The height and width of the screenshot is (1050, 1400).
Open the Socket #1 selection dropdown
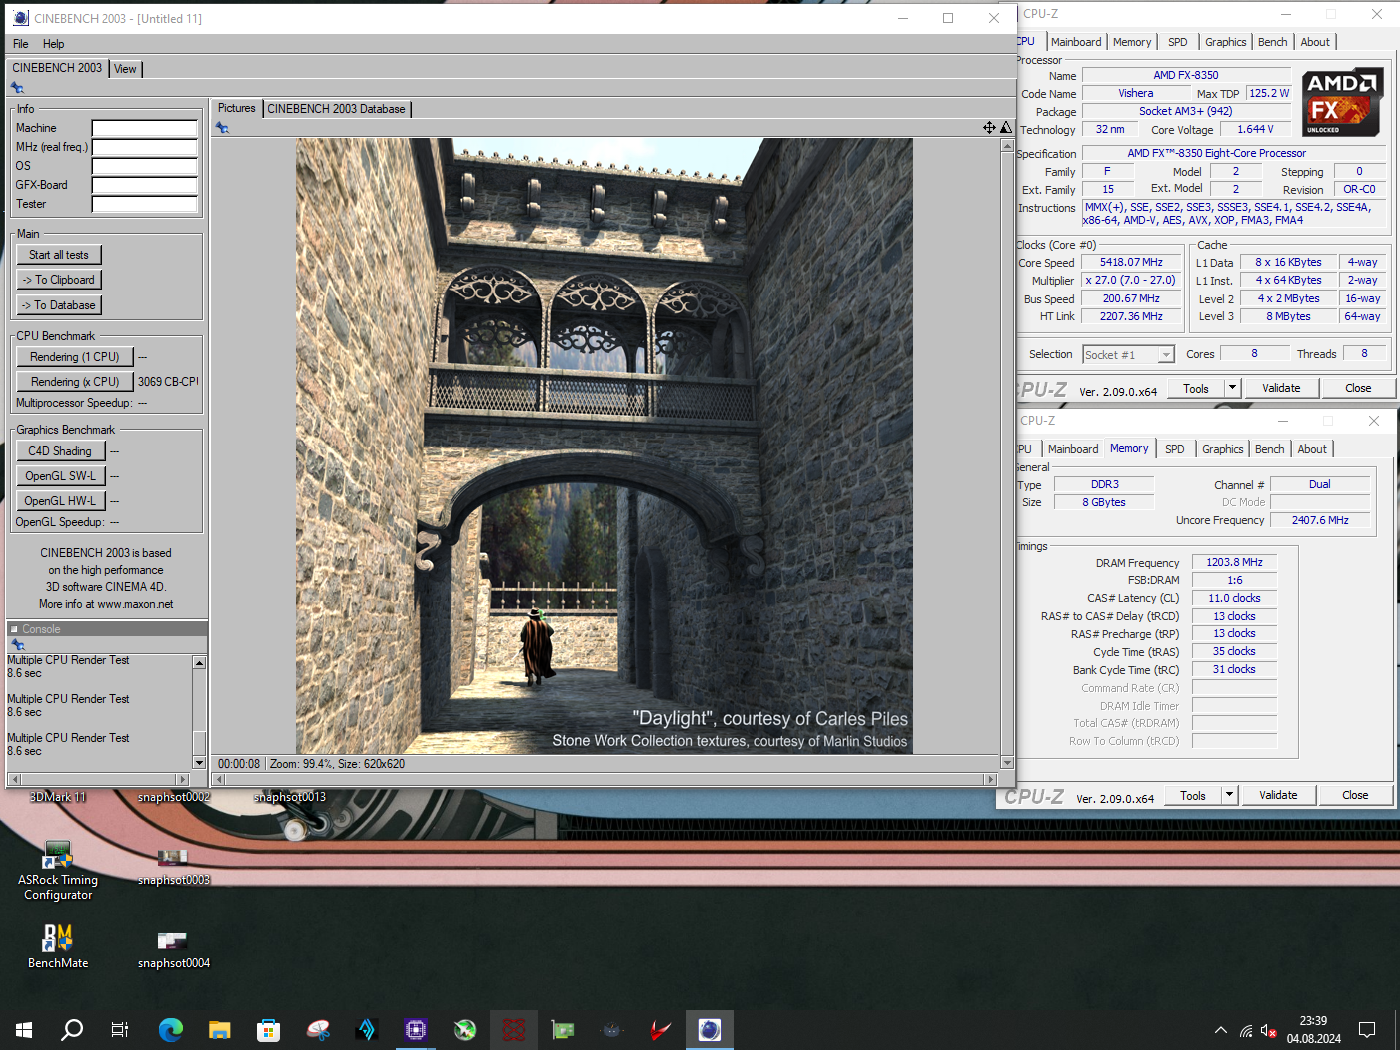point(1166,355)
